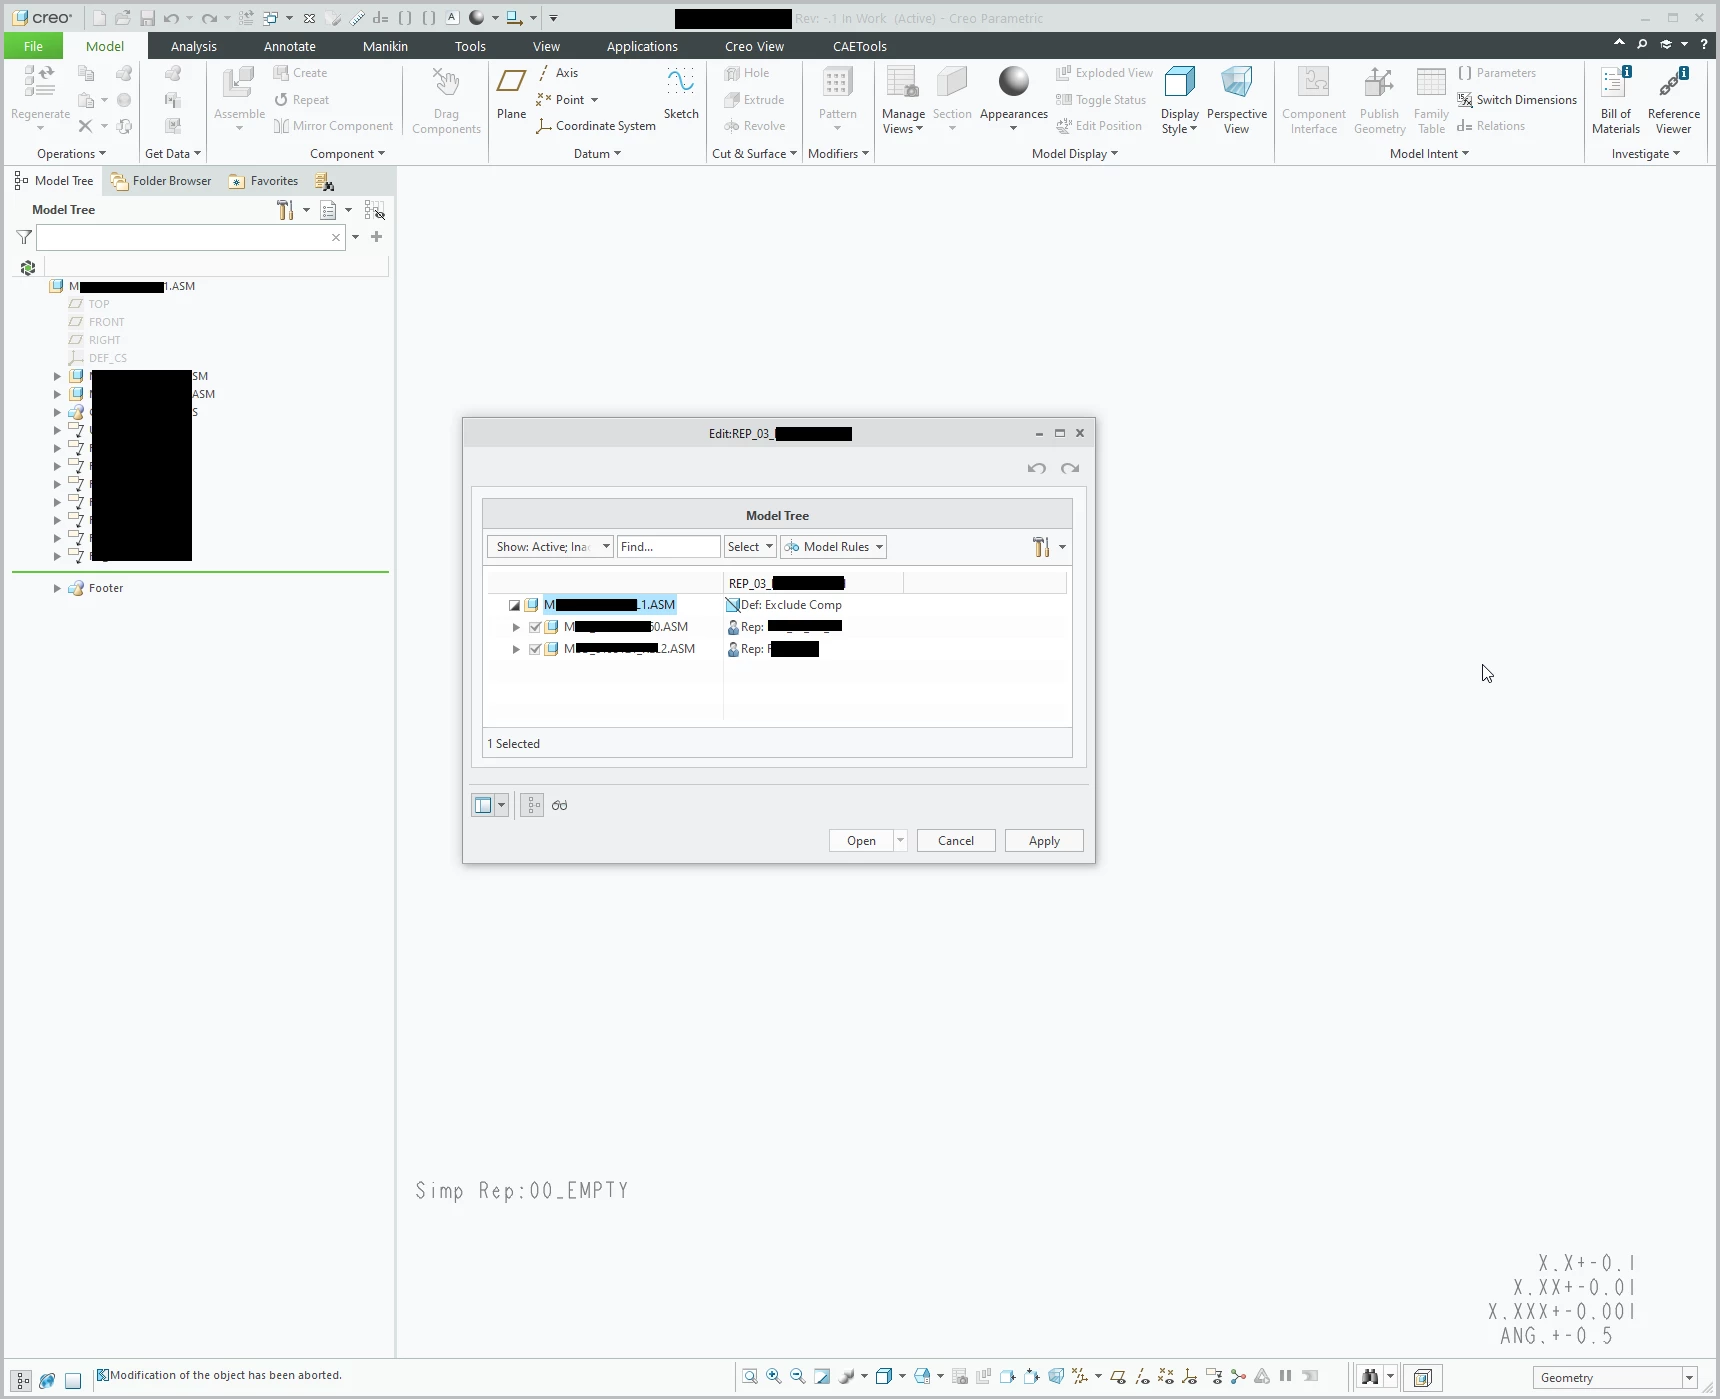
Task: Click the Def: Exclude Comp cell
Action: coord(784,605)
